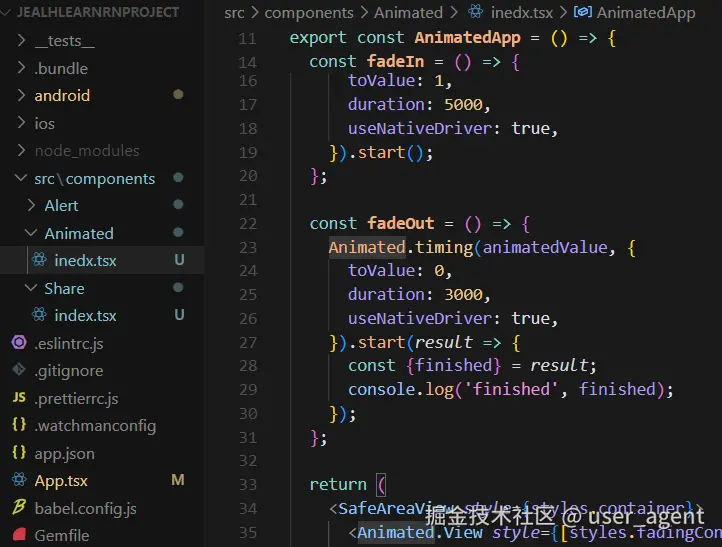
Task: Click the ESLint icon beside .eslintrc.js
Action: click(19, 343)
